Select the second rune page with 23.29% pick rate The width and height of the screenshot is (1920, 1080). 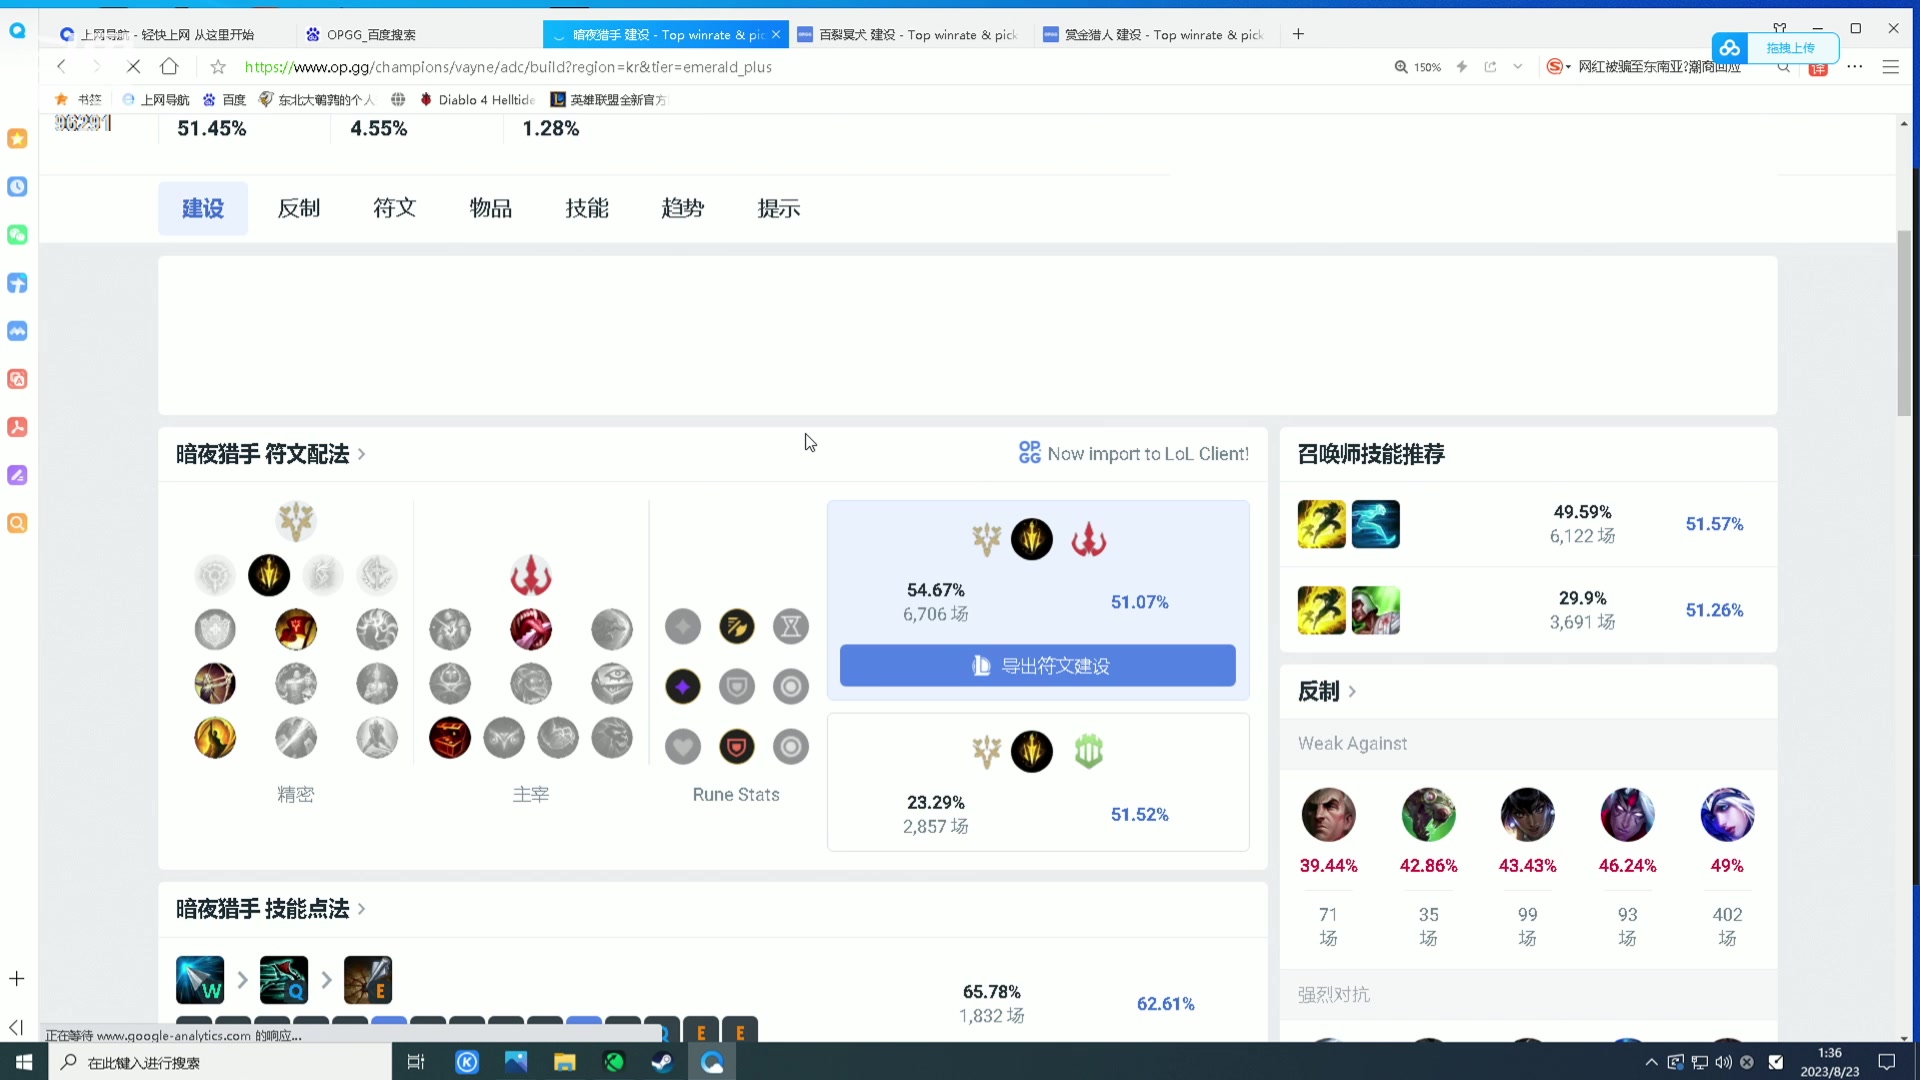pos(1038,782)
